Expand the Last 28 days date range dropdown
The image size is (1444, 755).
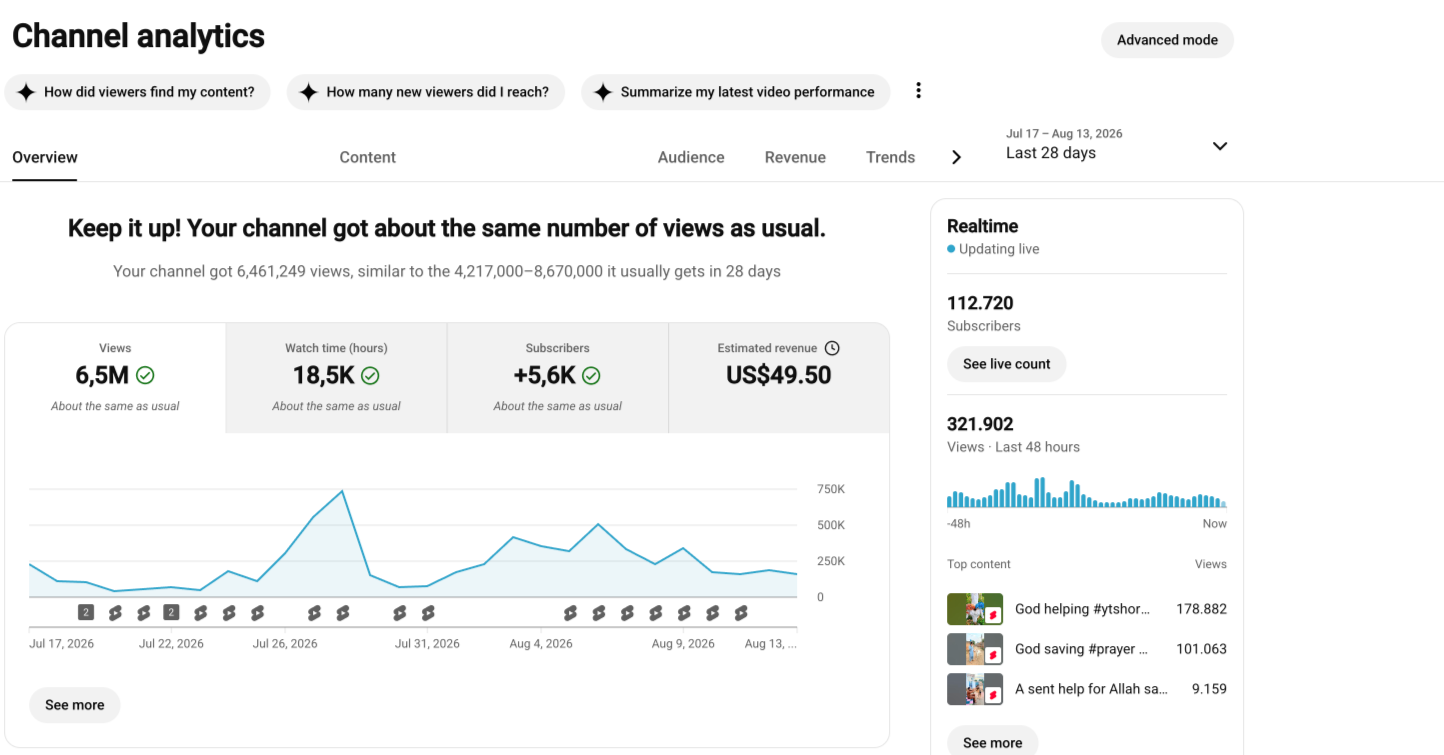click(1118, 145)
